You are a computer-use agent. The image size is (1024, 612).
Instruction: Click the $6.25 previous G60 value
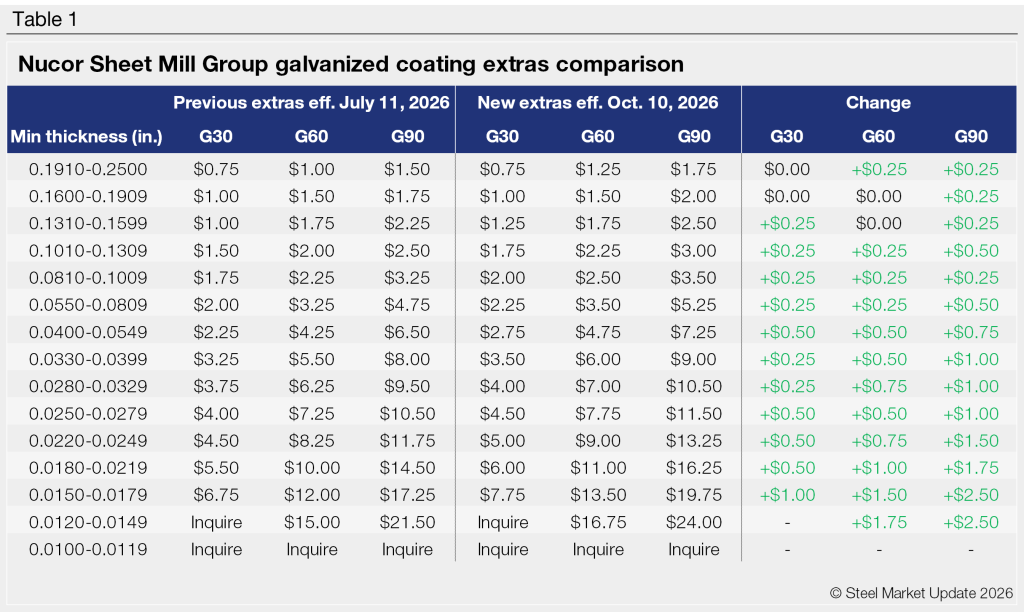pos(312,386)
